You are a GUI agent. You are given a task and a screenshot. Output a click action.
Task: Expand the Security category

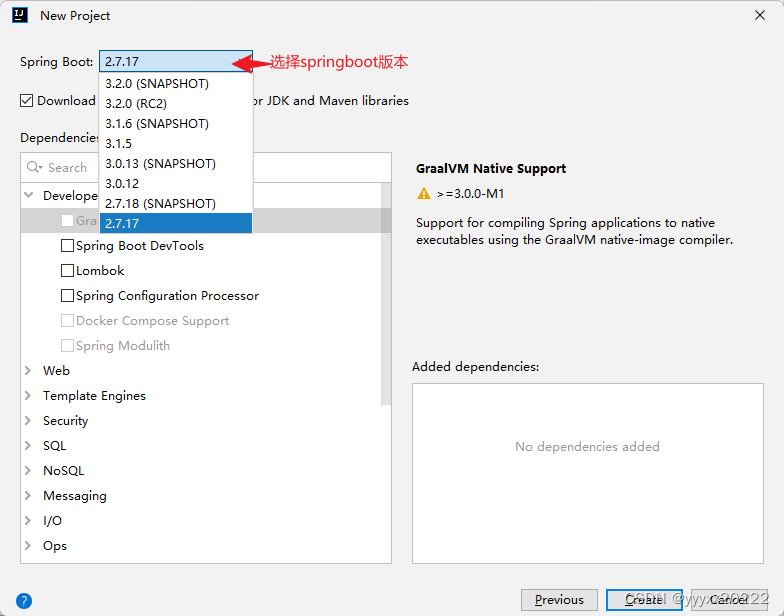[28, 420]
